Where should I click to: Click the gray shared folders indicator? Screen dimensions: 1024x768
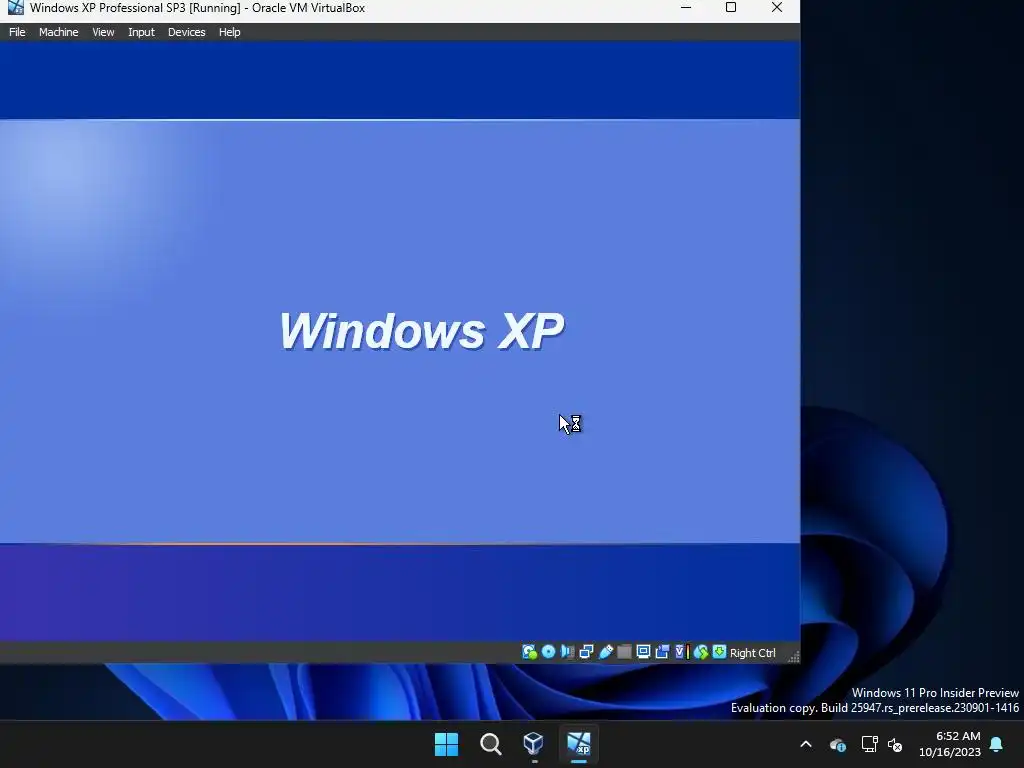pos(624,652)
